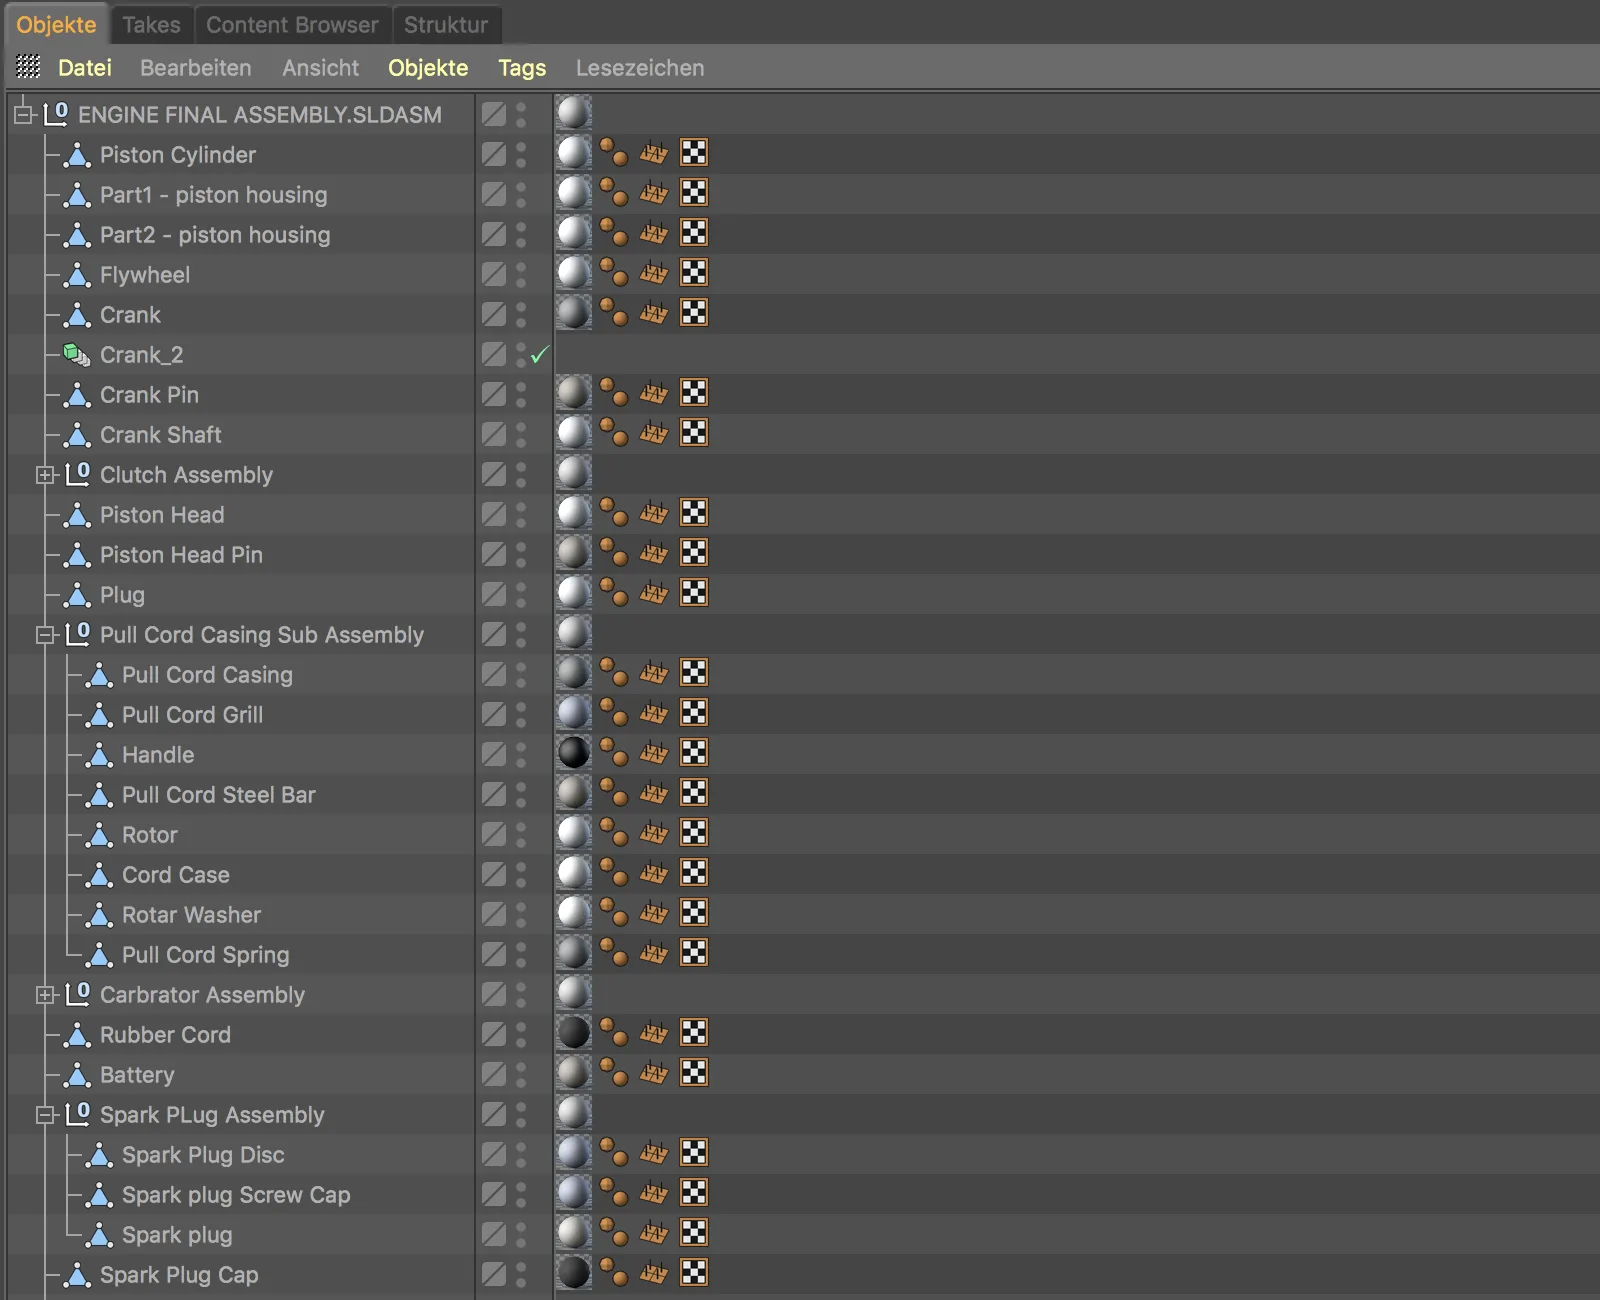Toggle render visibility dot for Battery

pos(521,1081)
